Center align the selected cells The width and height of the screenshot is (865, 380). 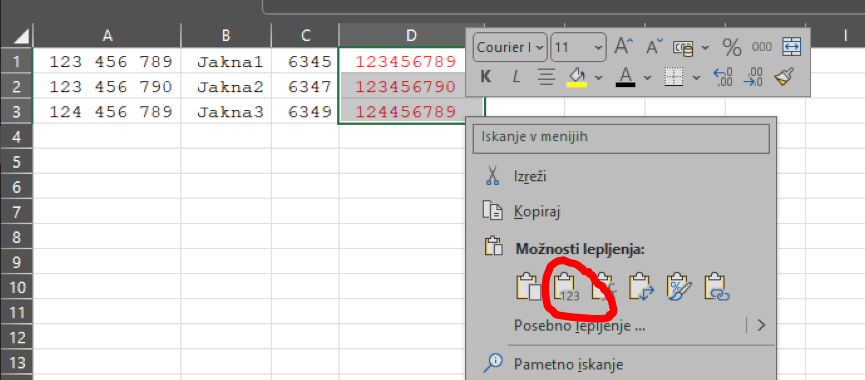(x=546, y=77)
